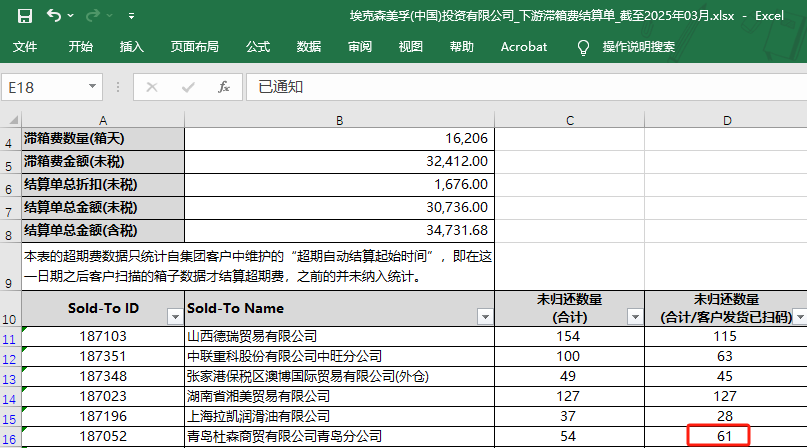Click the lightbulb tell-me icon

pos(583,47)
